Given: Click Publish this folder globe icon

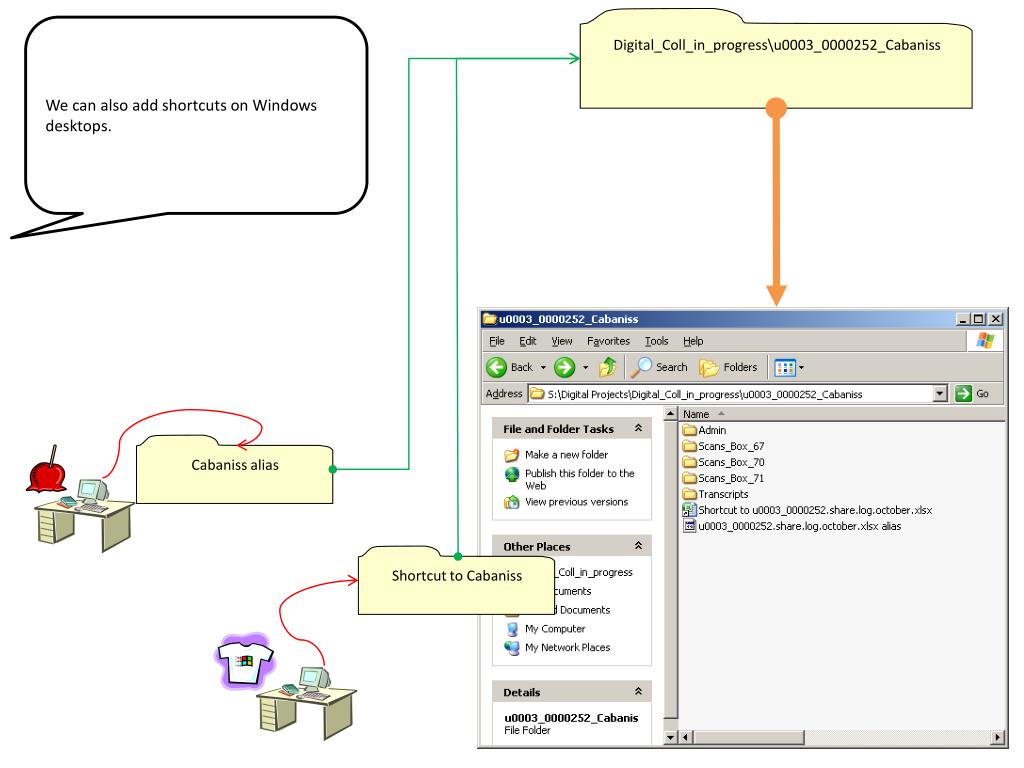Looking at the screenshot, I should (512, 474).
